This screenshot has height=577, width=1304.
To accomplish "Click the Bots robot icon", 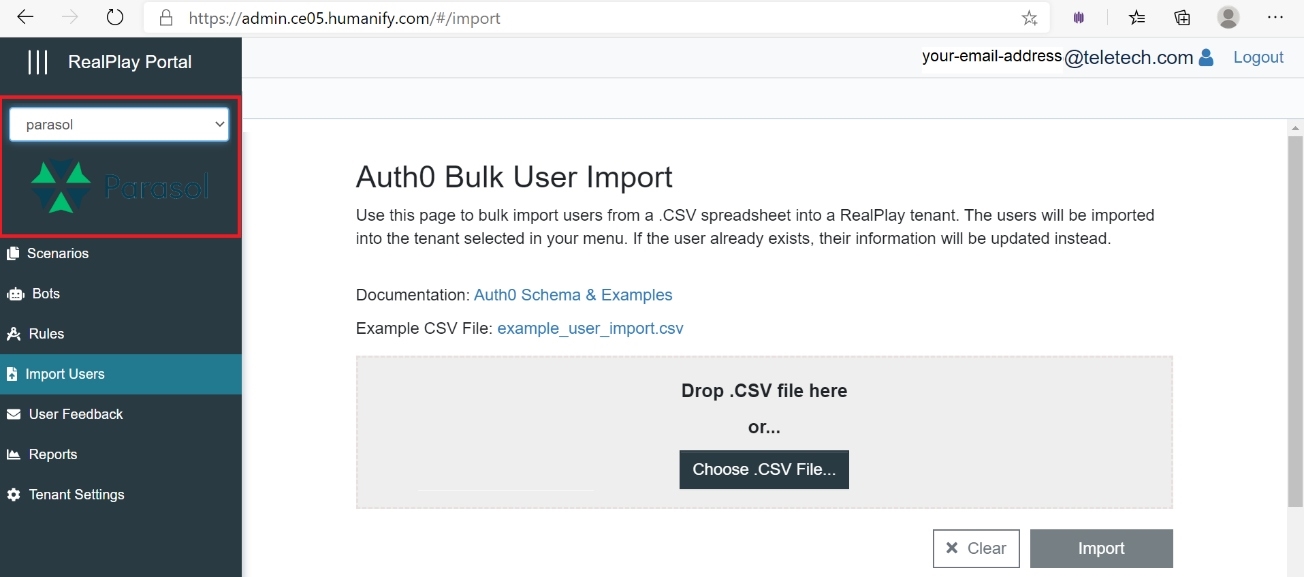I will [x=15, y=294].
